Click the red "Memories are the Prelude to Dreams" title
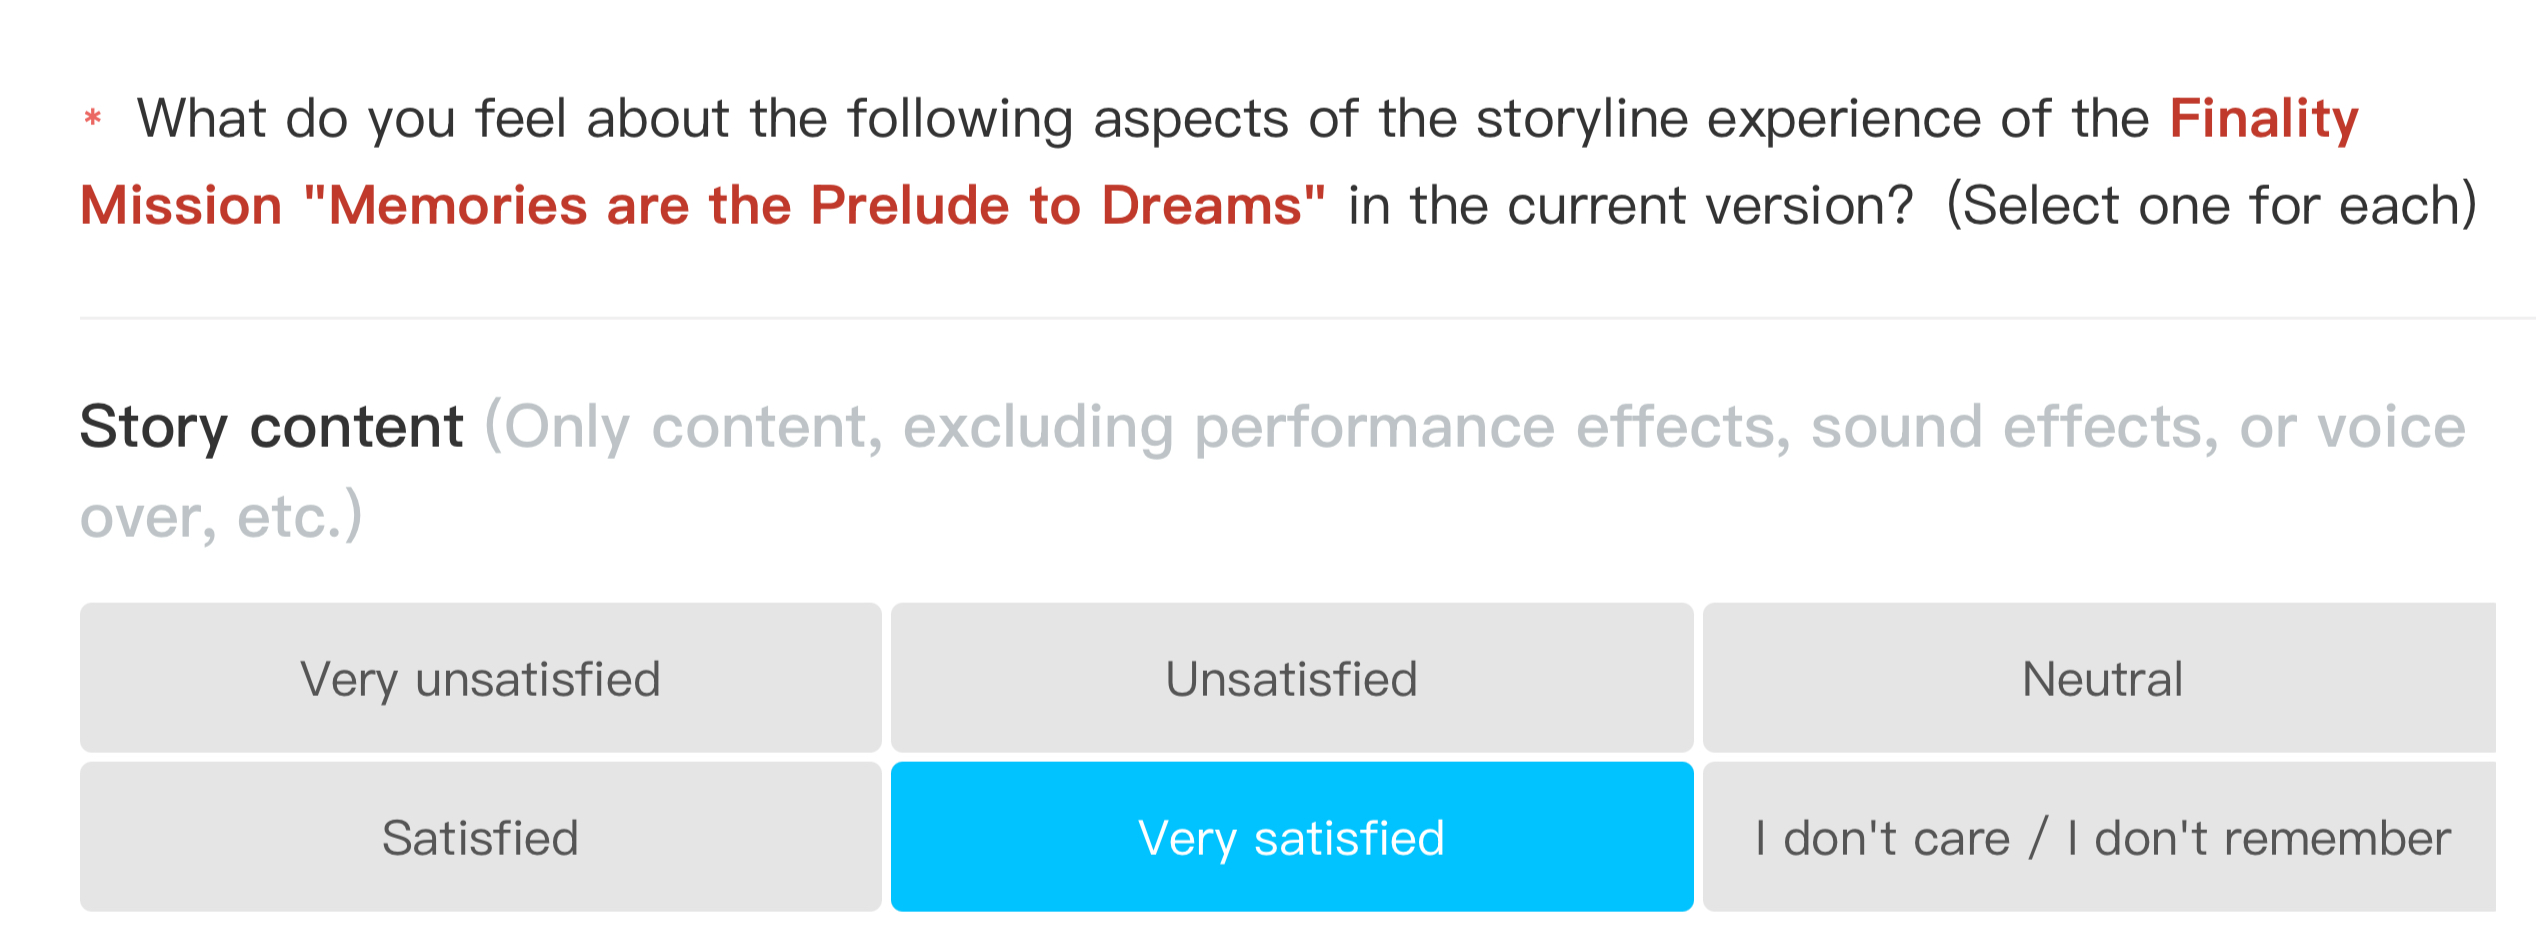 pyautogui.click(x=815, y=206)
